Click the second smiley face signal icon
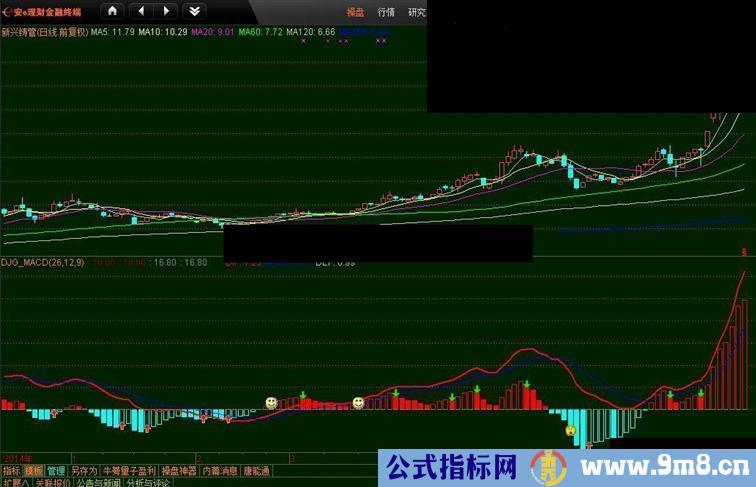Screen dimensions: 756x487 (x=358, y=402)
